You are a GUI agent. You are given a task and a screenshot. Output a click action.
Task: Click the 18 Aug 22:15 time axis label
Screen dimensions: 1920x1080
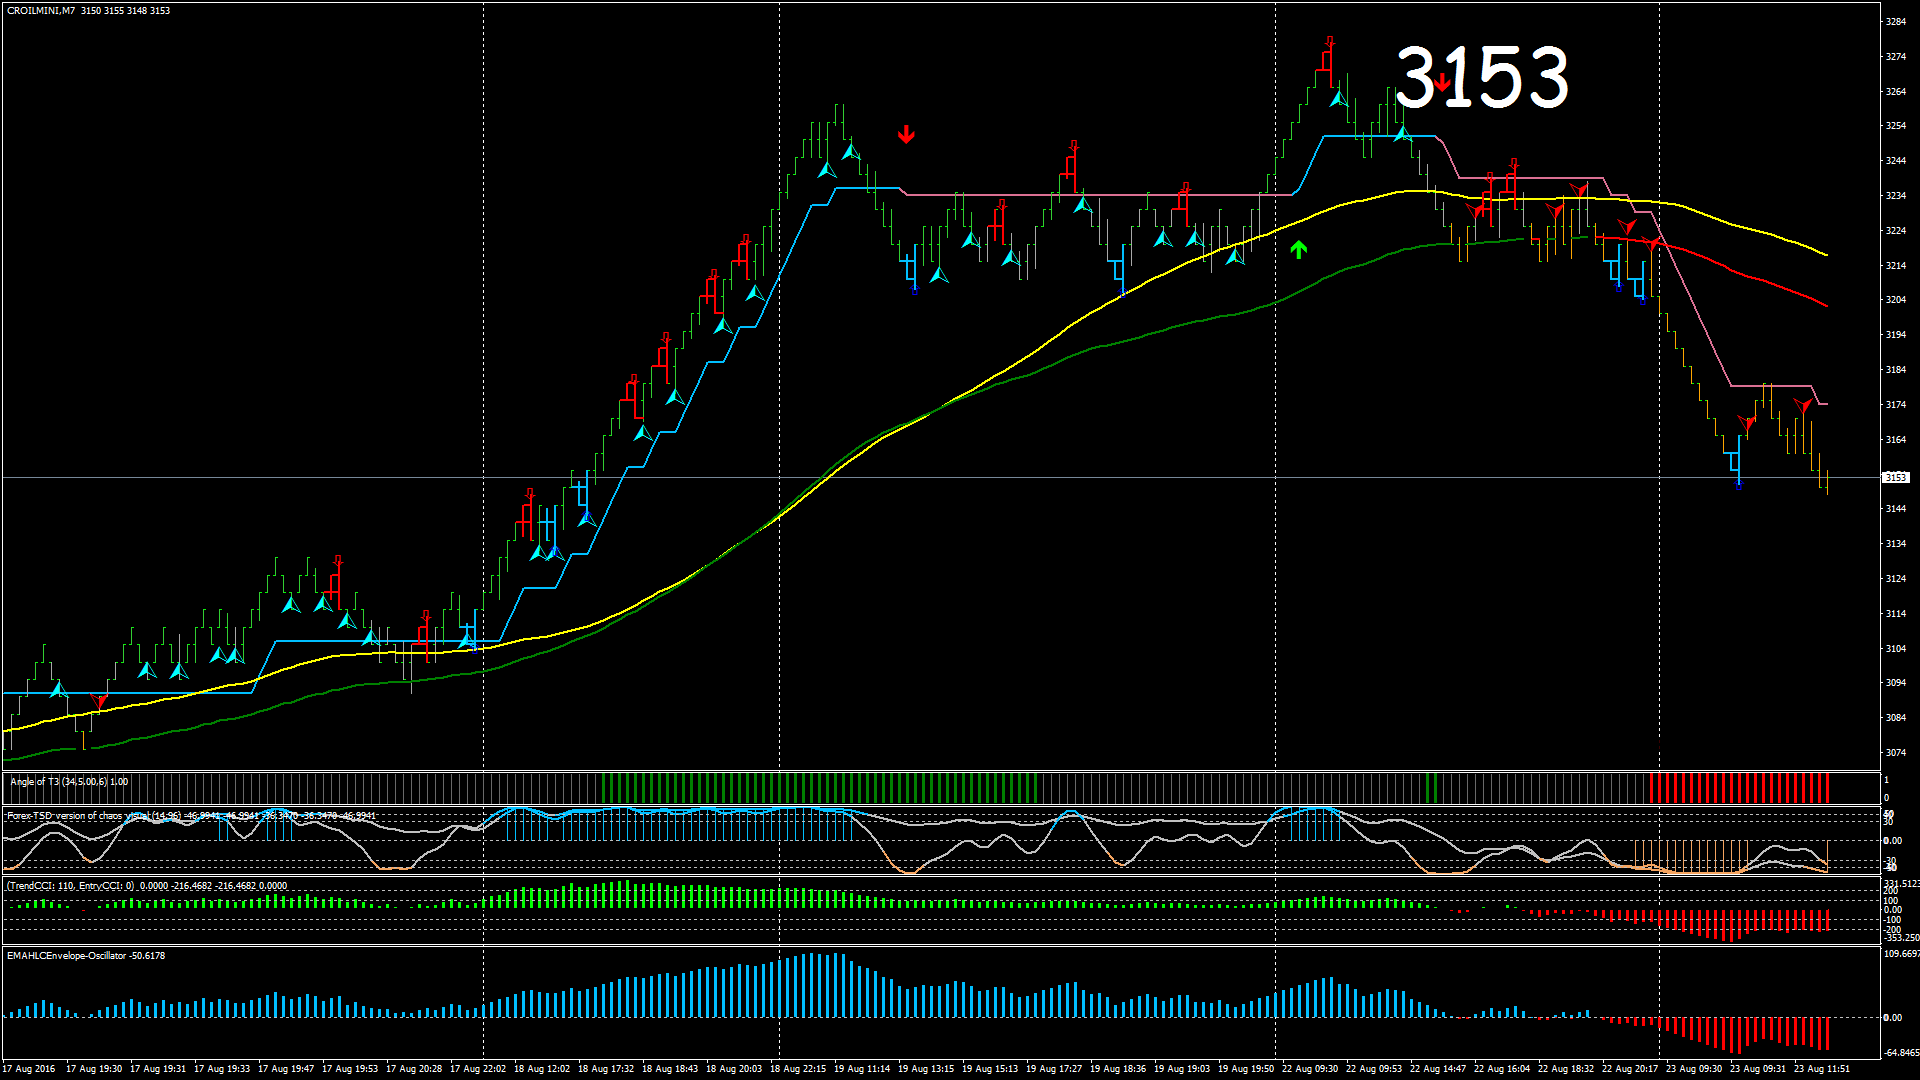[798, 1069]
